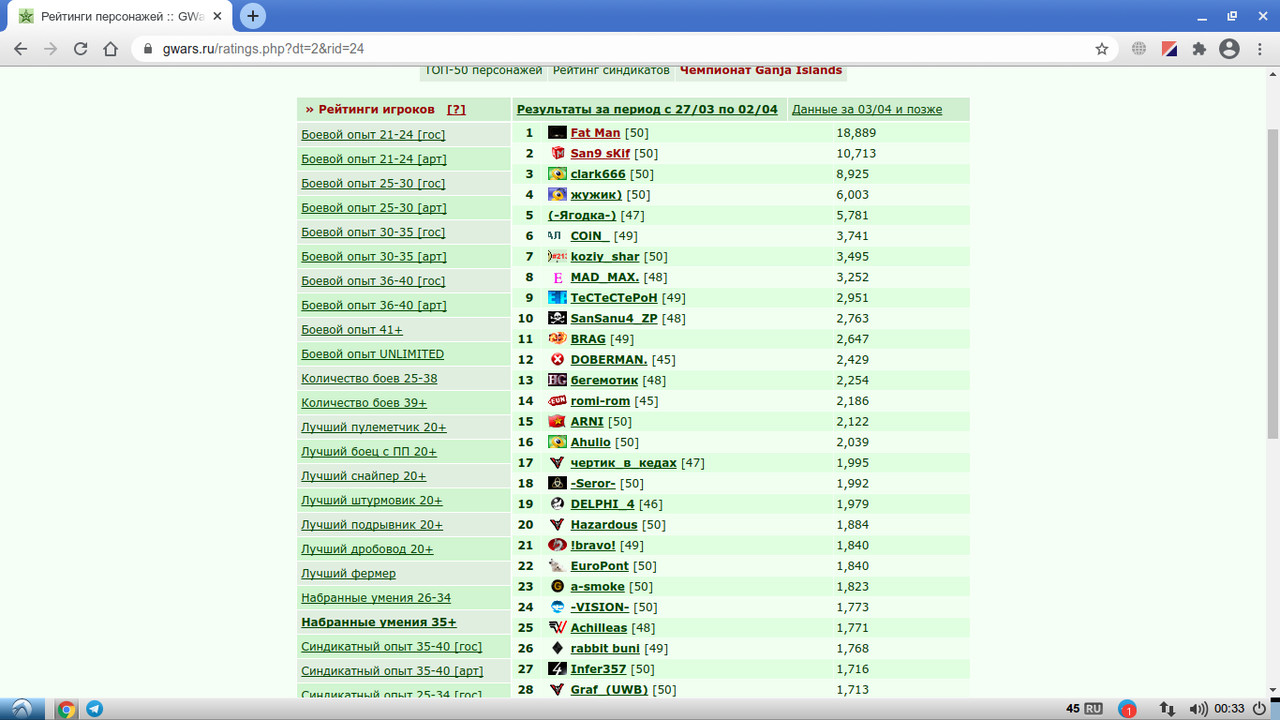Screen dimensions: 1280x720
Task: Open the Лучший фермер rating
Action: 348,573
